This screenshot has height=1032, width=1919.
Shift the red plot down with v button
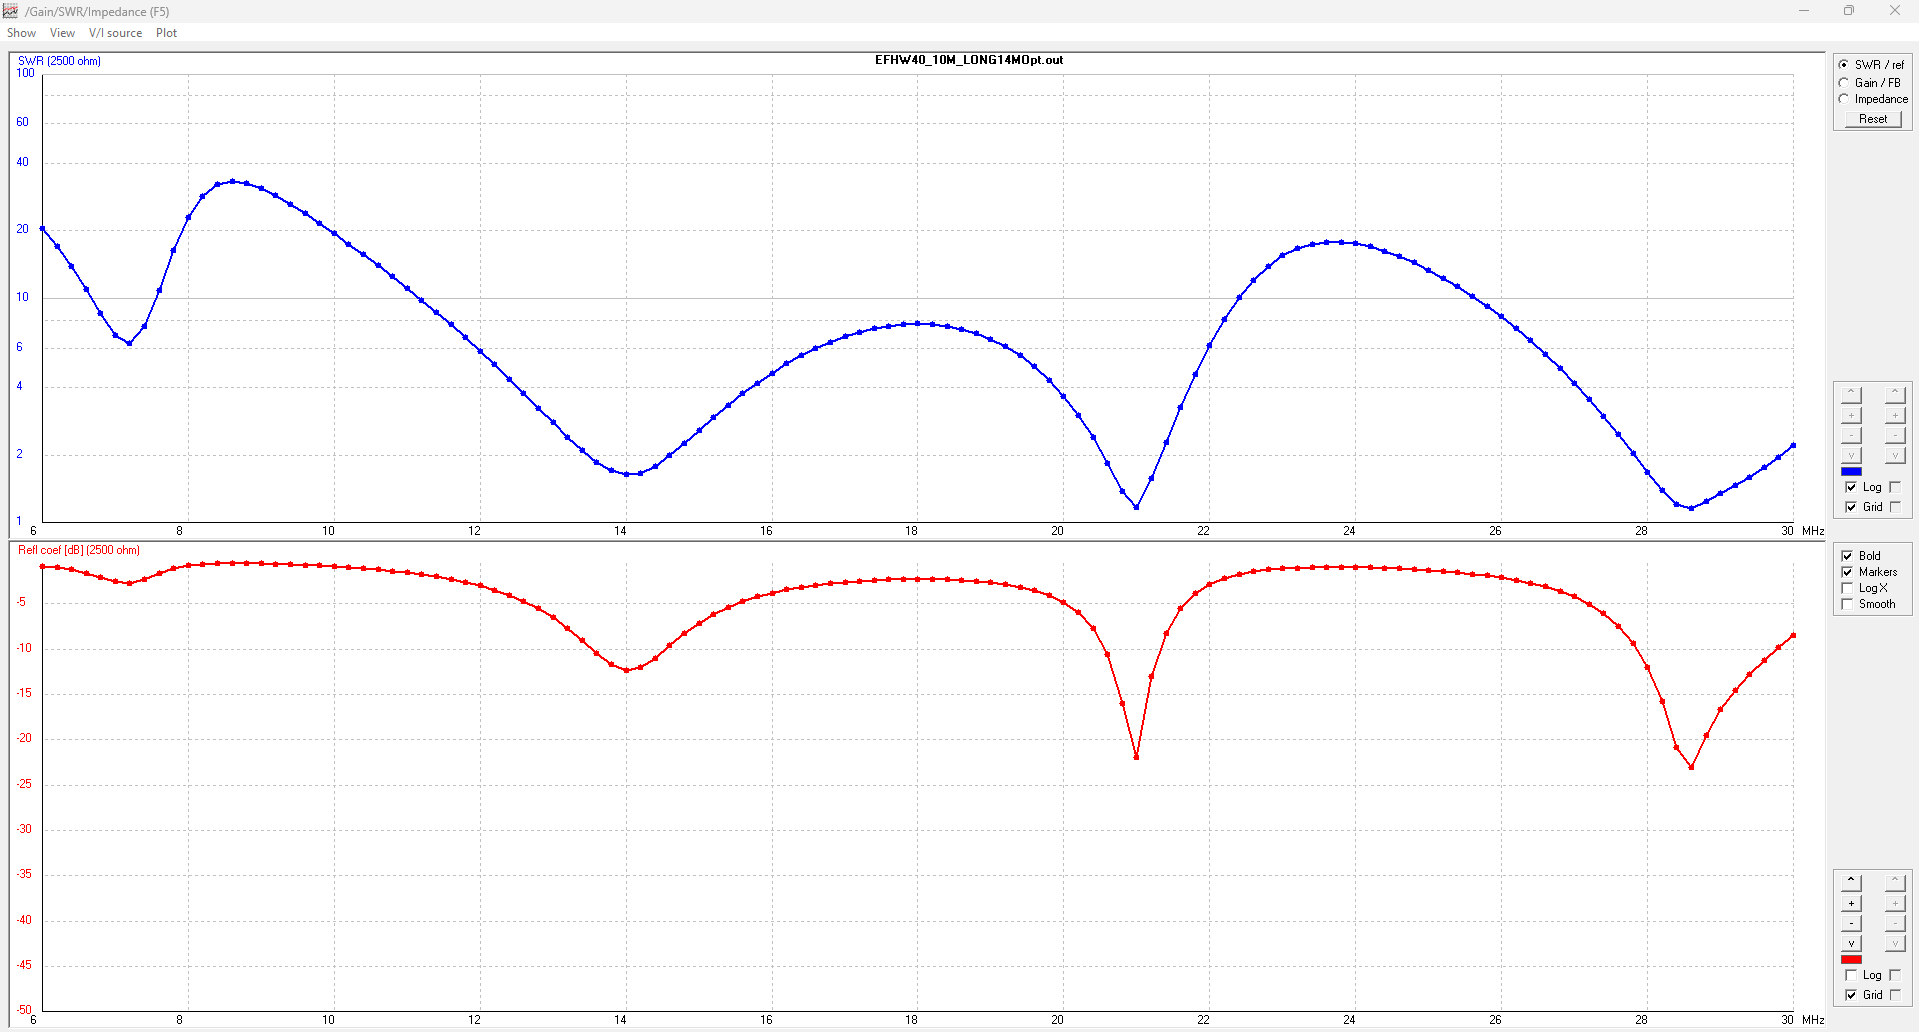click(x=1851, y=943)
